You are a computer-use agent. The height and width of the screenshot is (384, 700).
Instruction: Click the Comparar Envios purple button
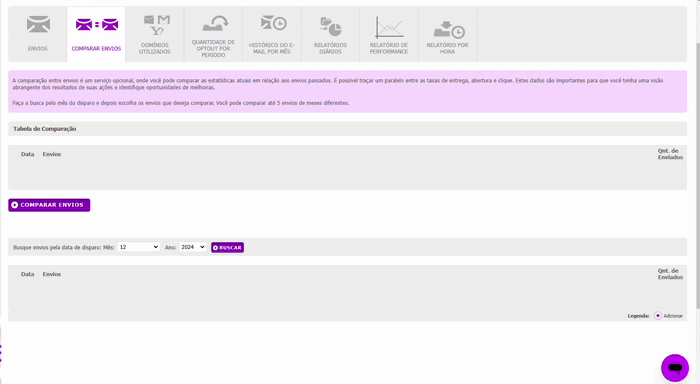[49, 205]
